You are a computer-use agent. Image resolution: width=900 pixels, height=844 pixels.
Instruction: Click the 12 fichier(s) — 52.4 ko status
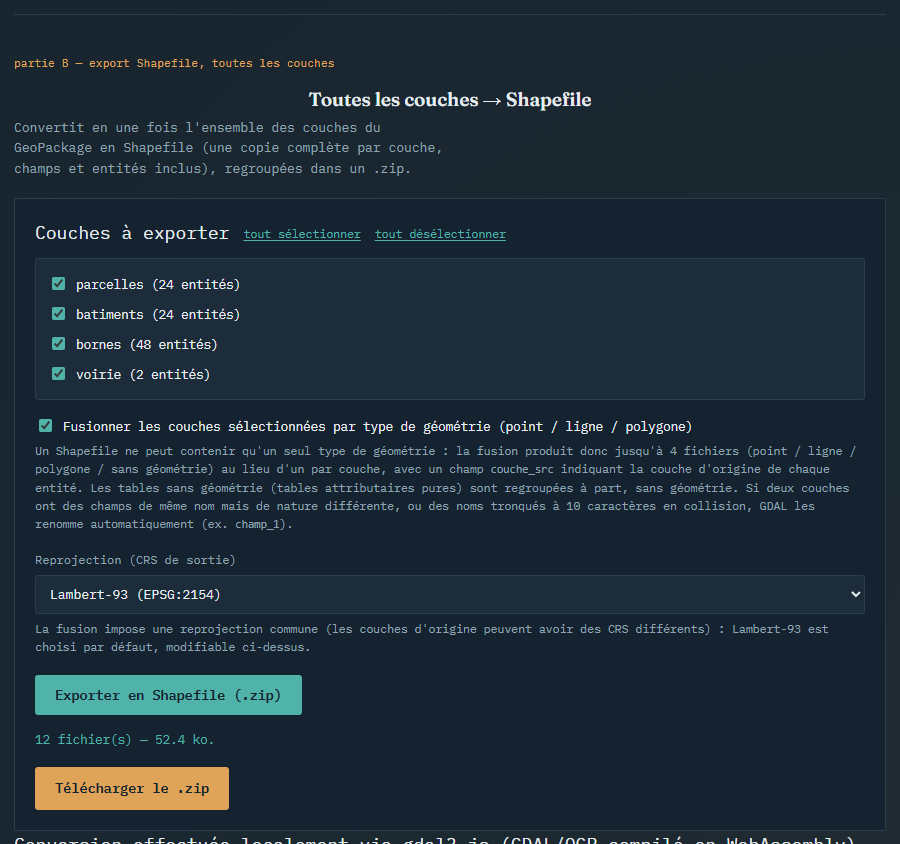point(125,740)
